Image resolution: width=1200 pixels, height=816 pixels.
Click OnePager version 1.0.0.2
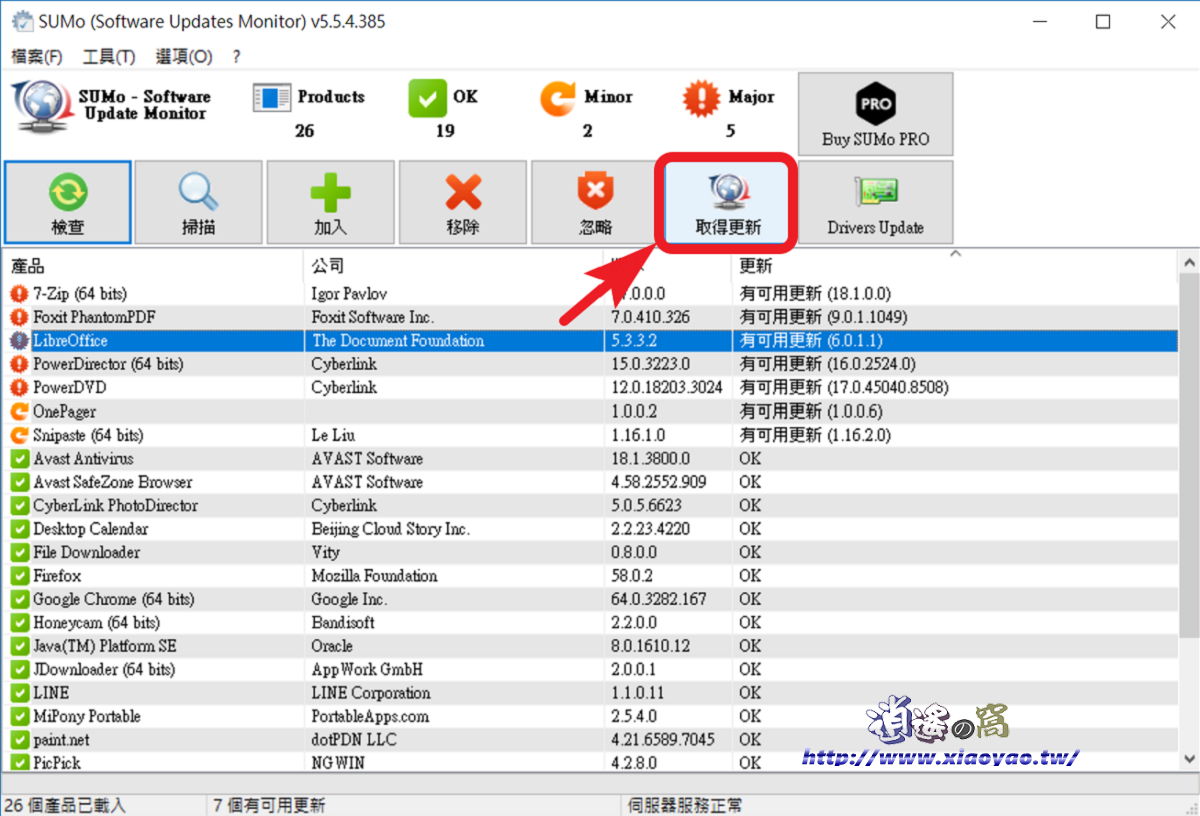coord(634,411)
